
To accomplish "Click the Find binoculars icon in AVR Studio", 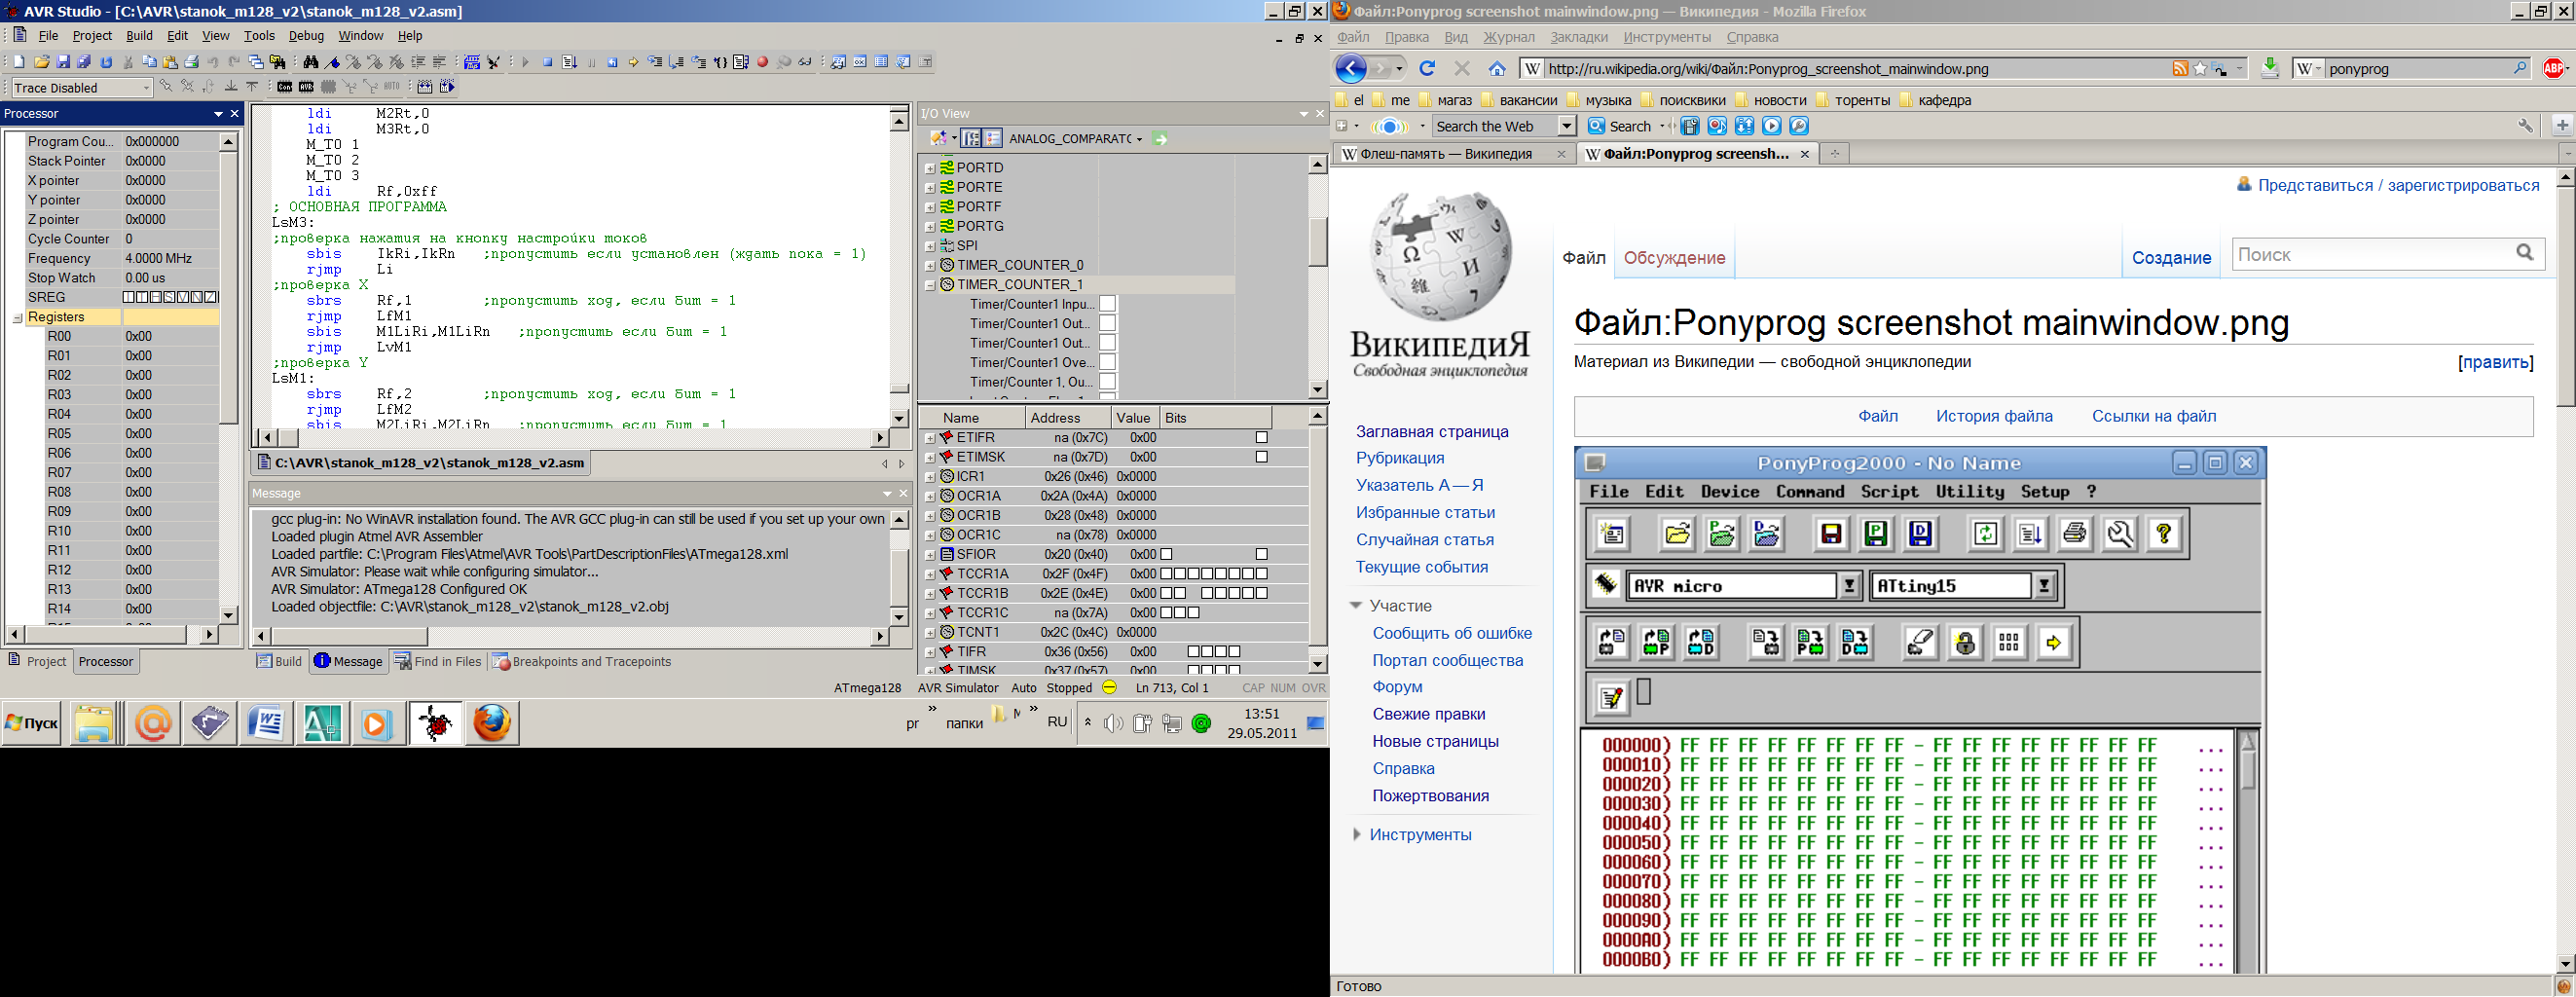I will [x=311, y=62].
